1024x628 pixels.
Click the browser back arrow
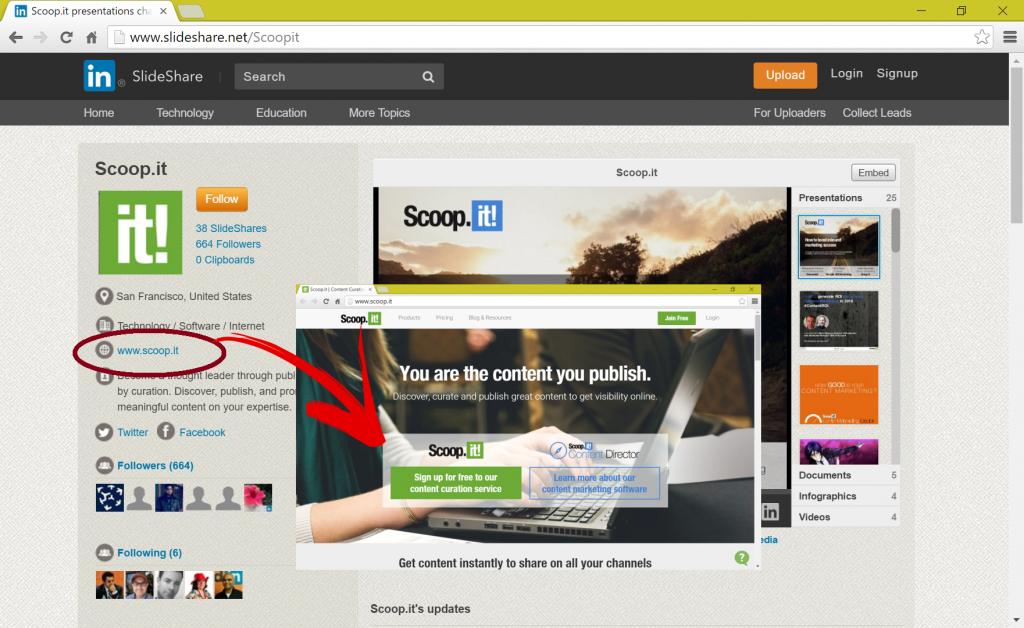[16, 37]
